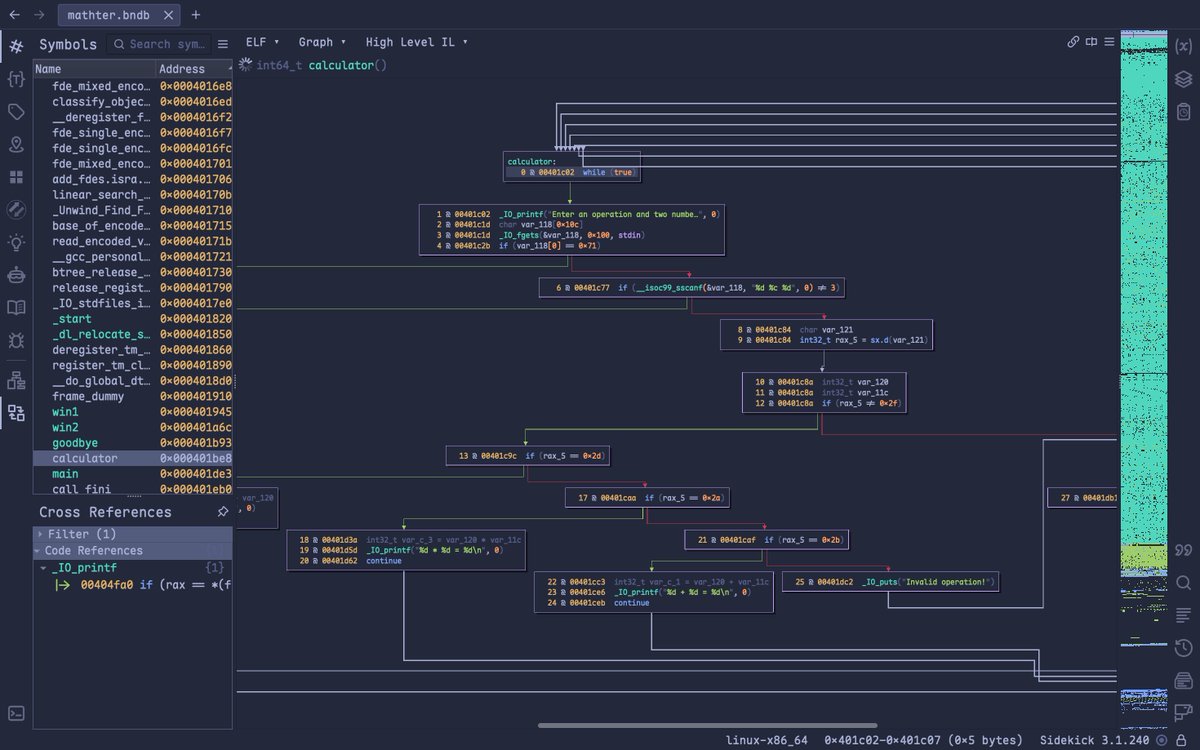Select the Cross References sidebar icon
1200x750 pixels.
tap(16, 412)
